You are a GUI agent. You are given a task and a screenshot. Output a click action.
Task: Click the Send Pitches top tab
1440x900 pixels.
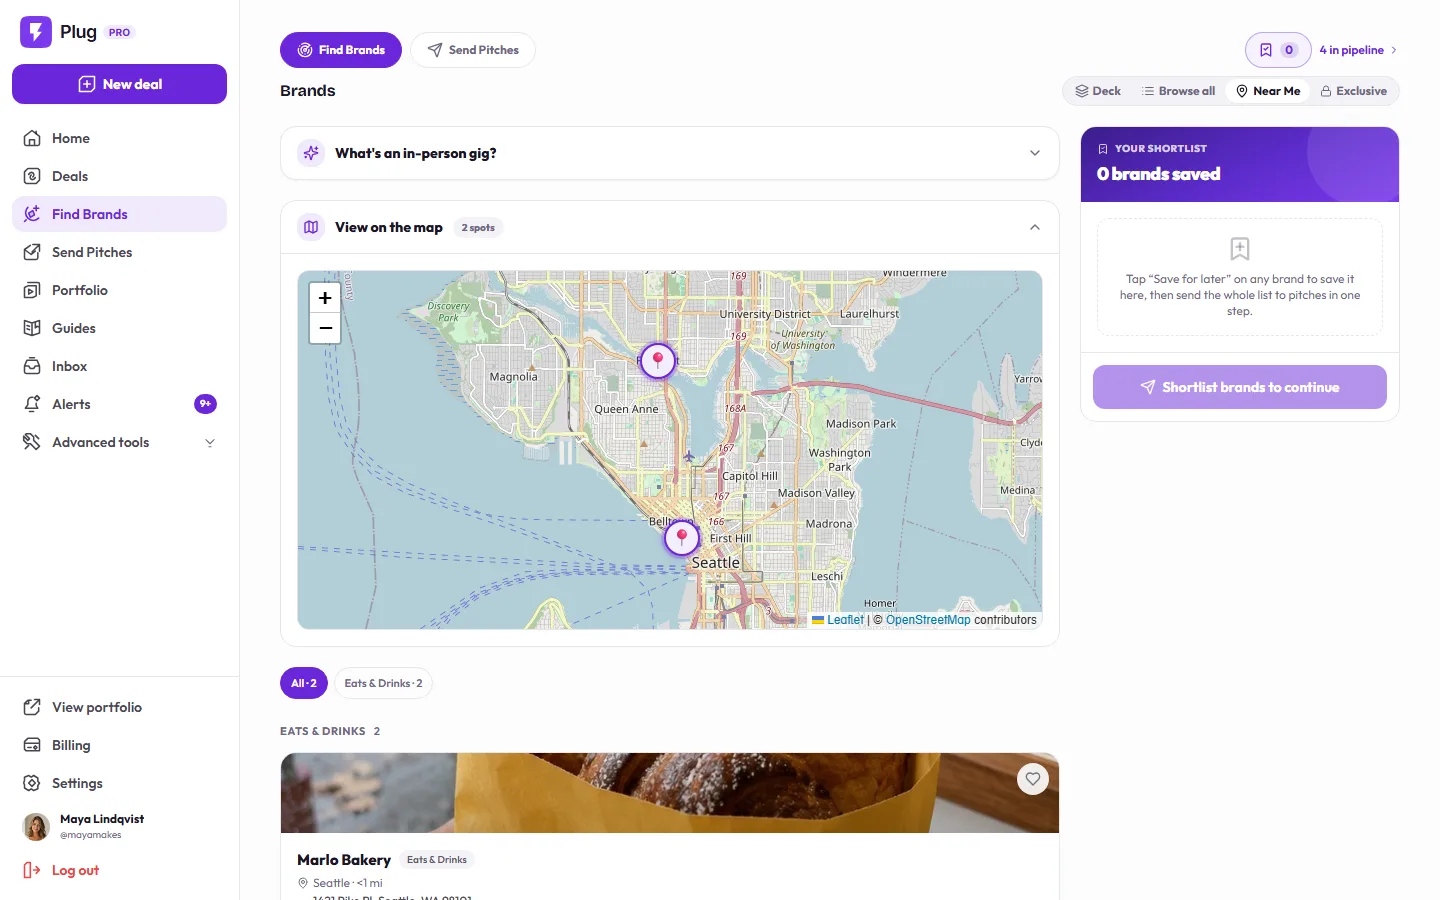(473, 50)
